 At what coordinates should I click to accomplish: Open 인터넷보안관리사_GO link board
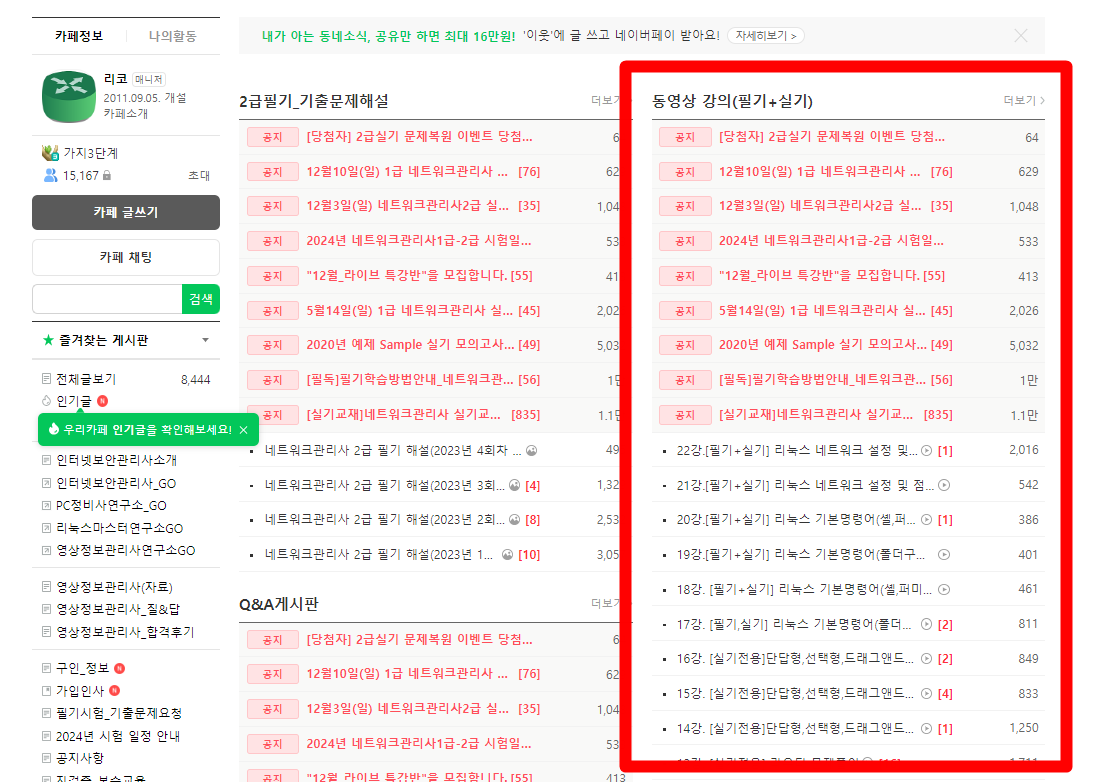tap(116, 483)
